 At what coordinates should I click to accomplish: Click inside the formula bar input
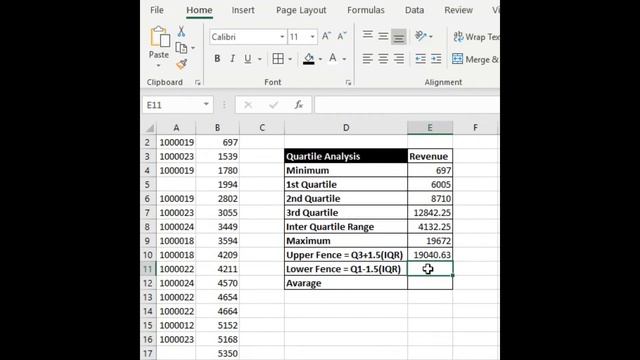pos(407,105)
